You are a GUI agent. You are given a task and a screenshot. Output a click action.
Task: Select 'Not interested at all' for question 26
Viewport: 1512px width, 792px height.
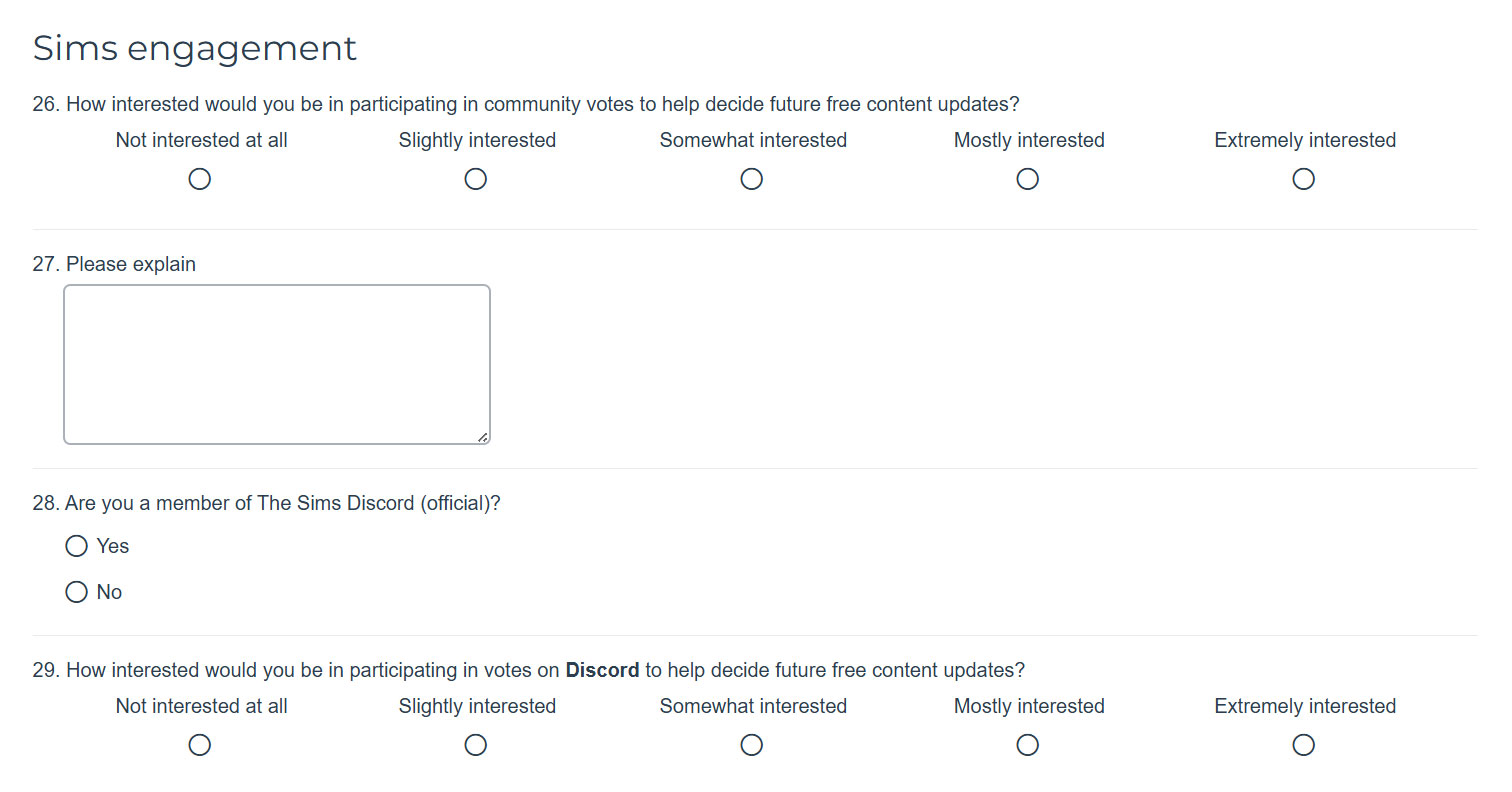click(200, 179)
